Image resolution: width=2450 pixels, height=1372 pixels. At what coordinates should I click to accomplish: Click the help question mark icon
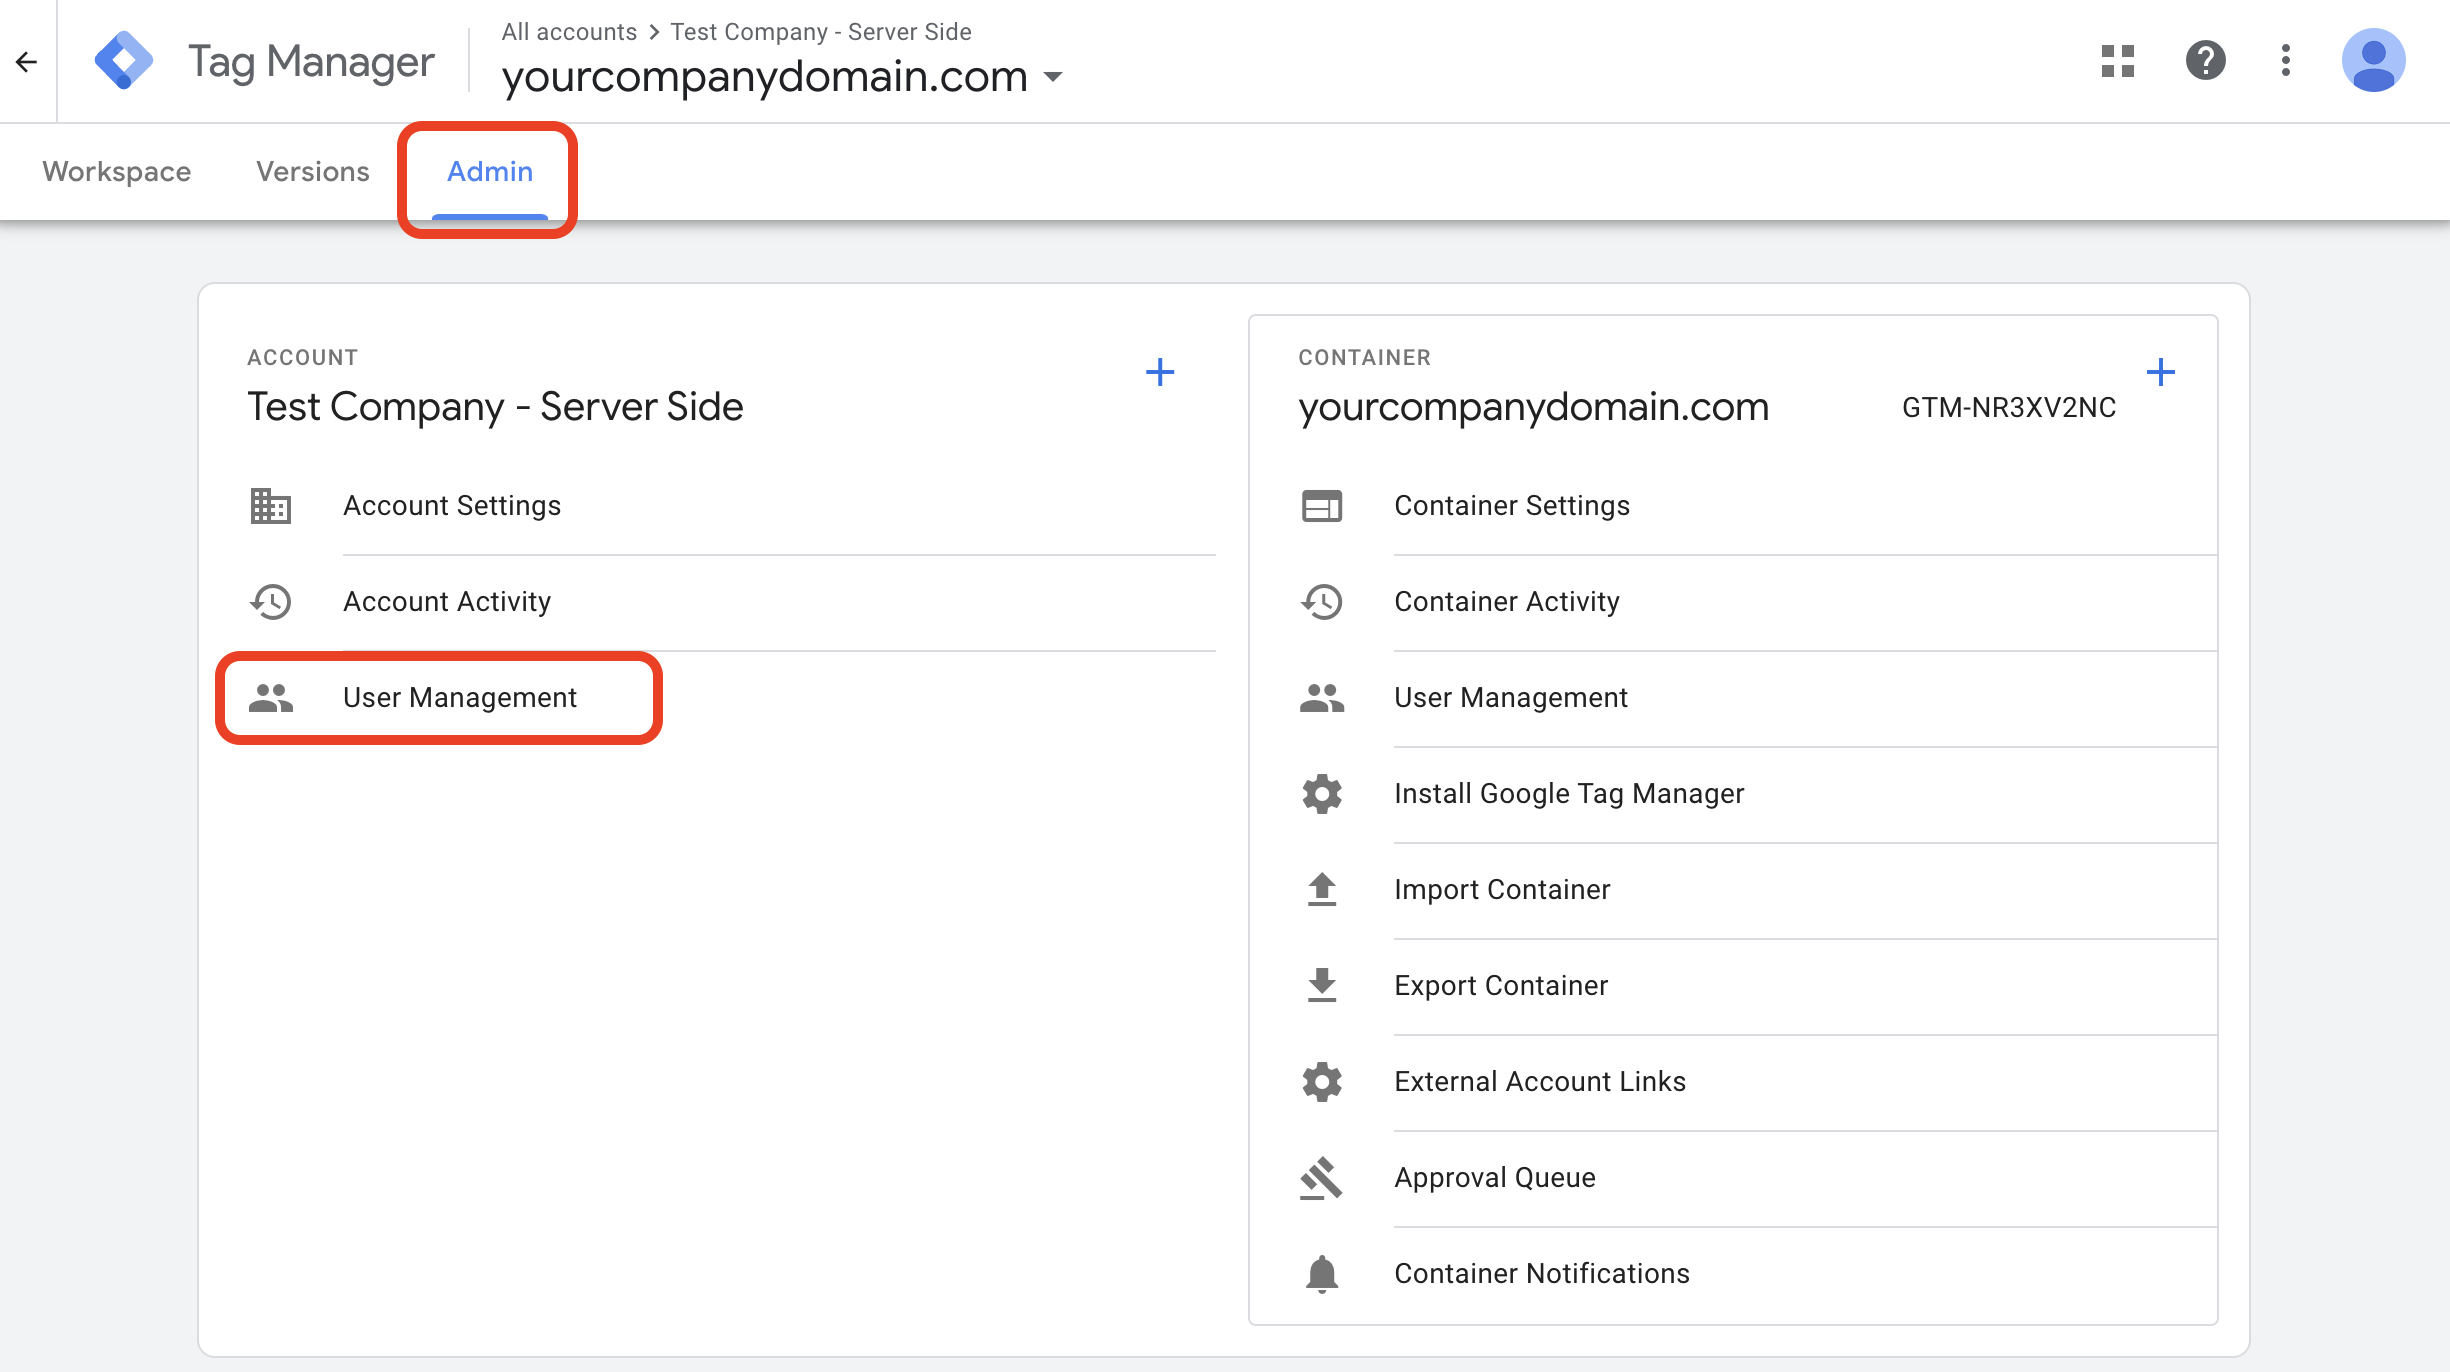click(2205, 61)
